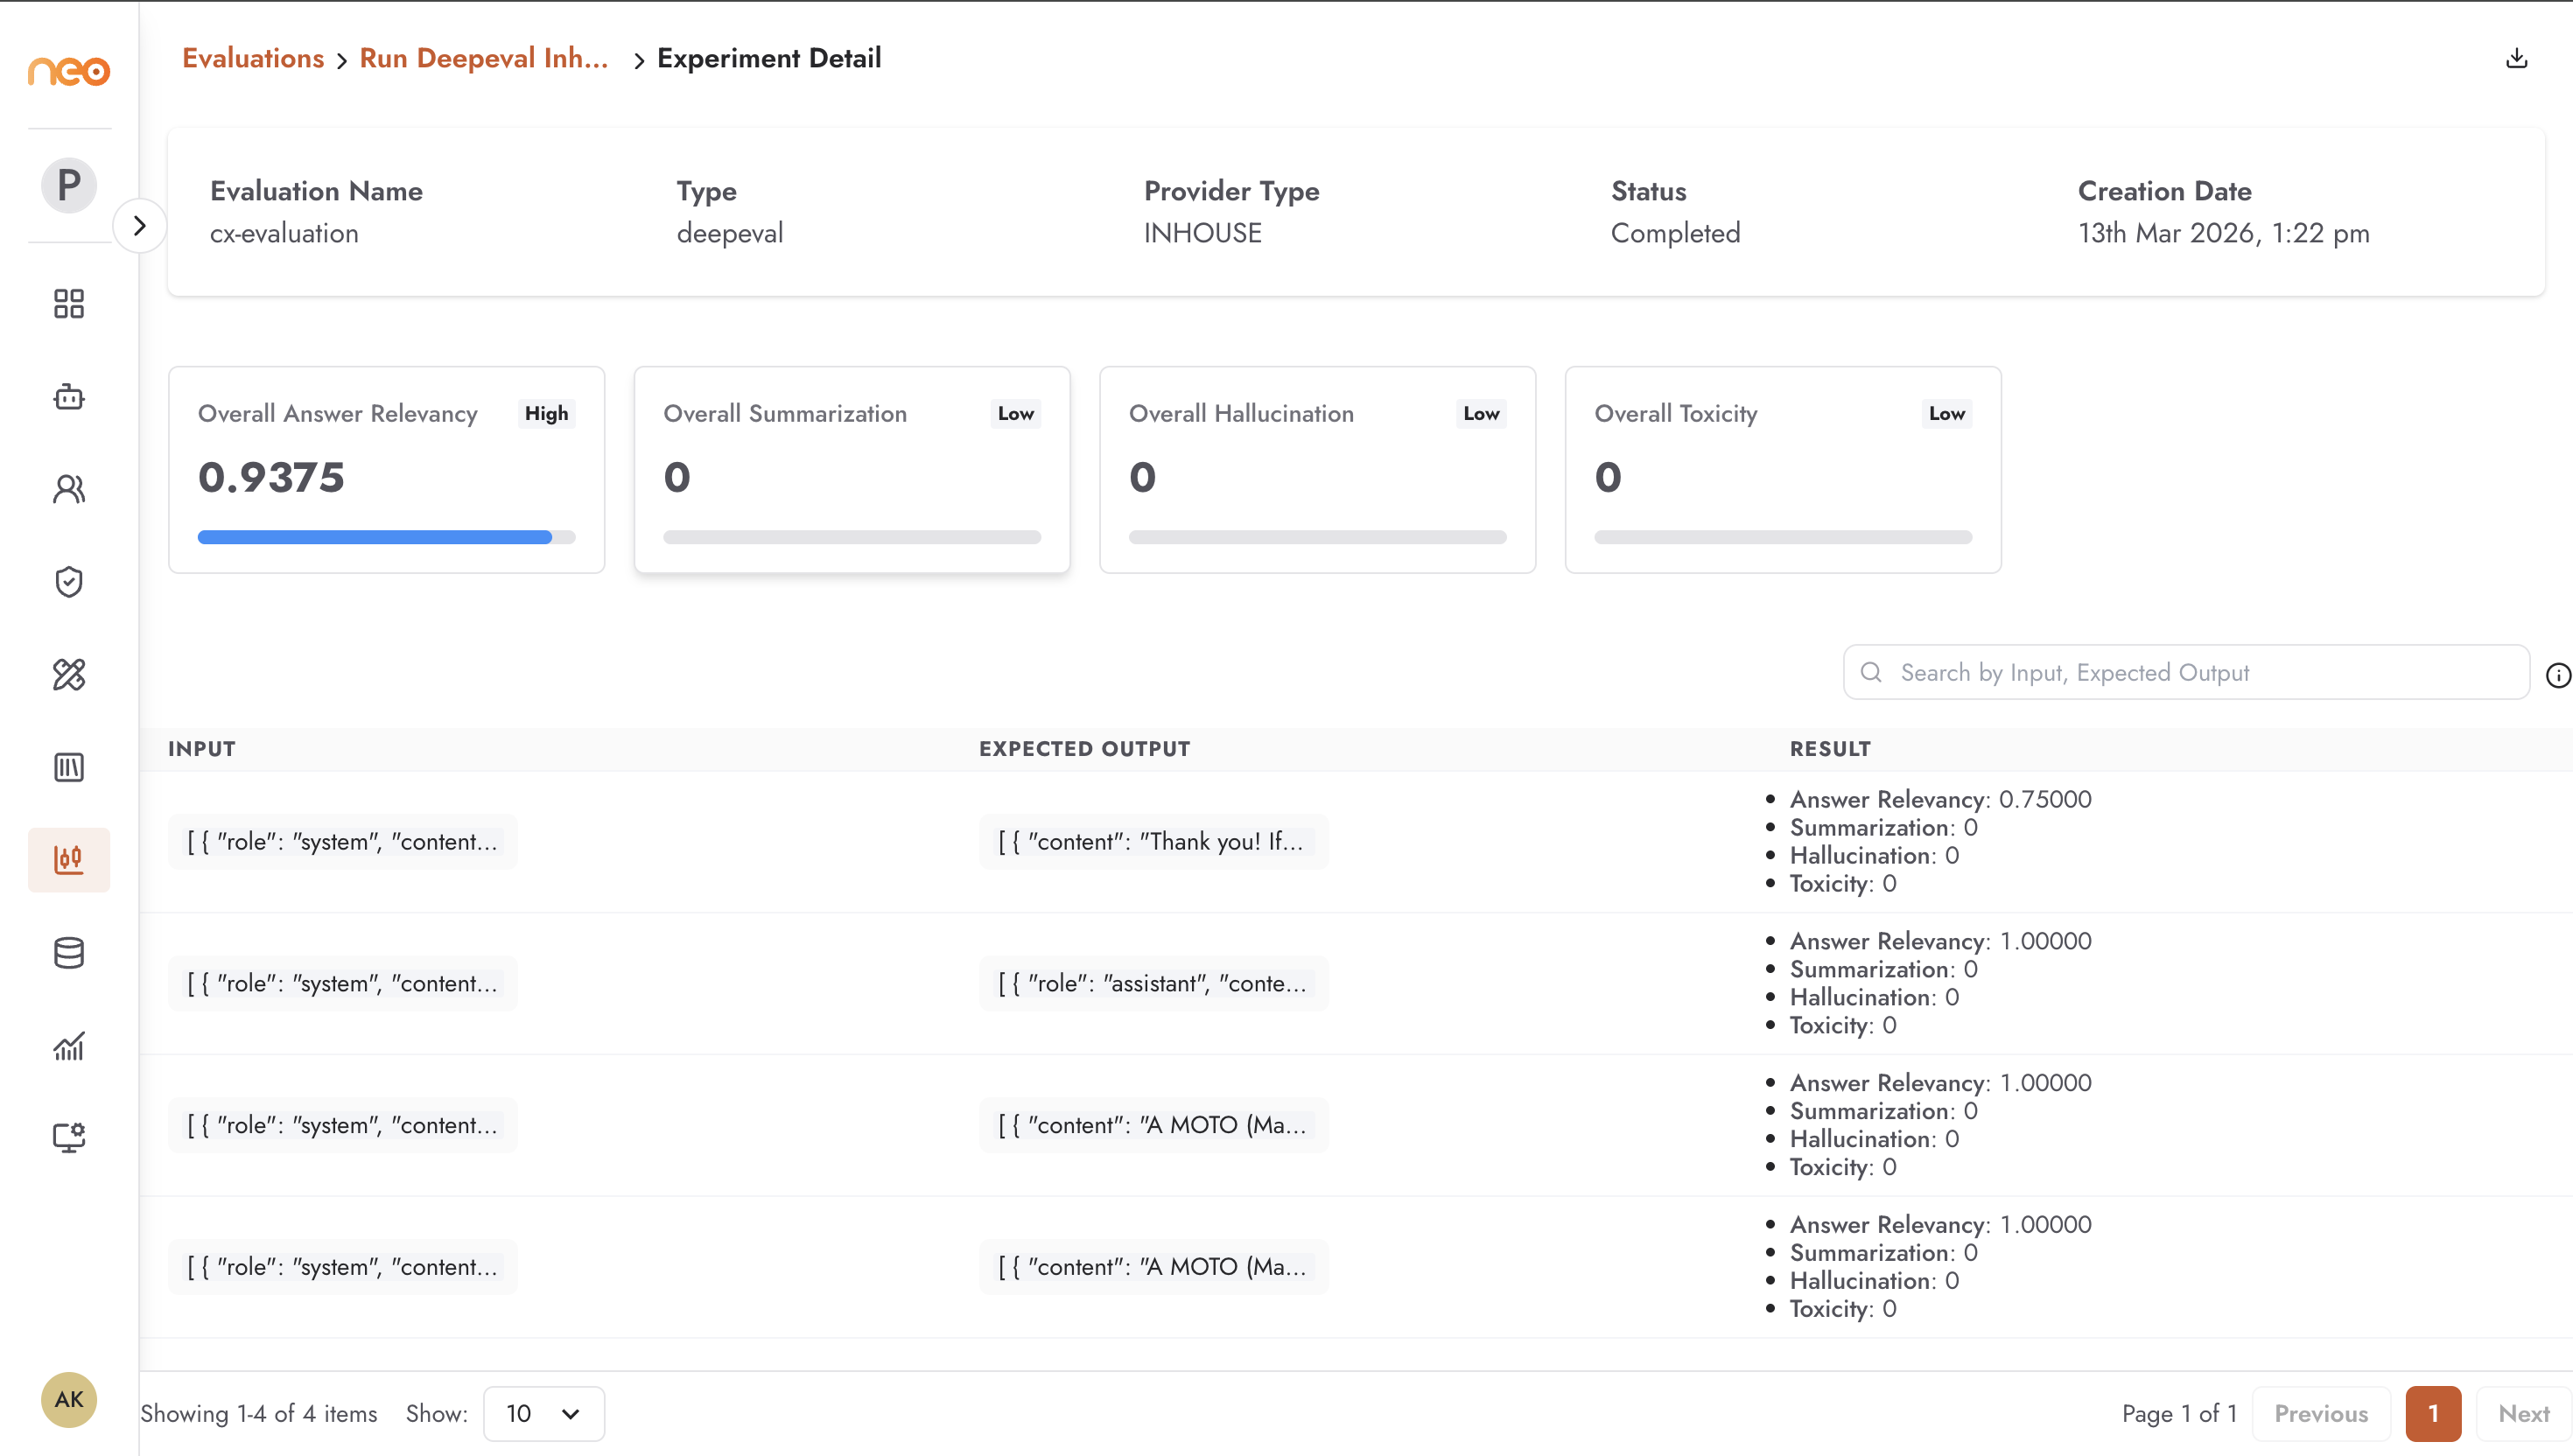Open the AK user avatar menu
Screen dimensions: 2573x1456
(68, 1399)
